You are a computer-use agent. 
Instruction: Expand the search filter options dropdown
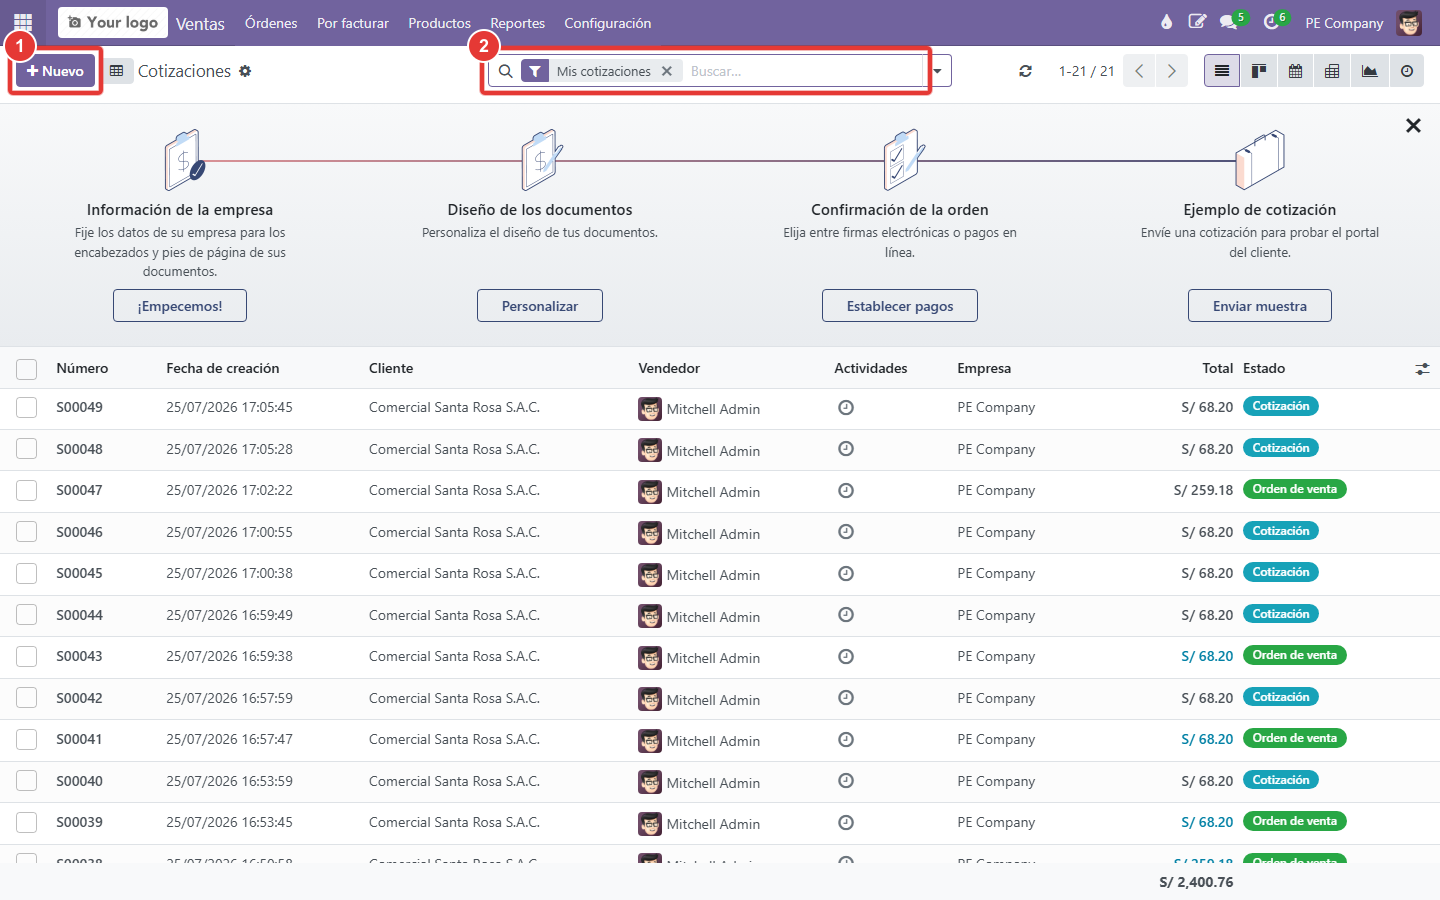(938, 71)
